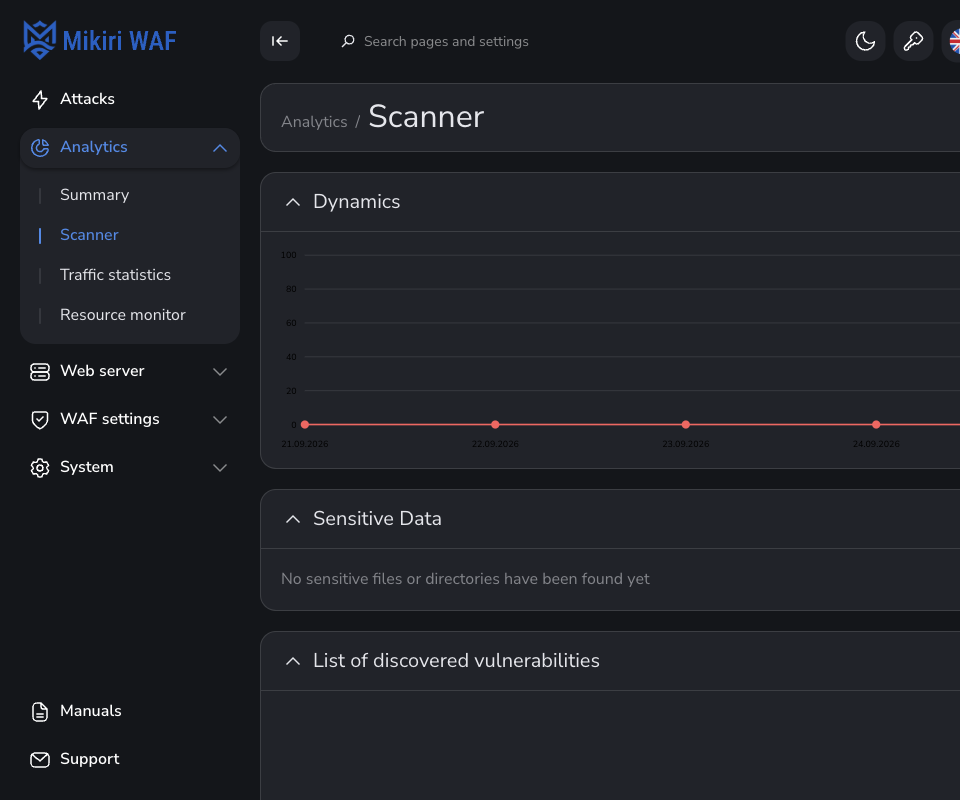960x800 pixels.
Task: Click the System gear icon
Action: (x=40, y=468)
